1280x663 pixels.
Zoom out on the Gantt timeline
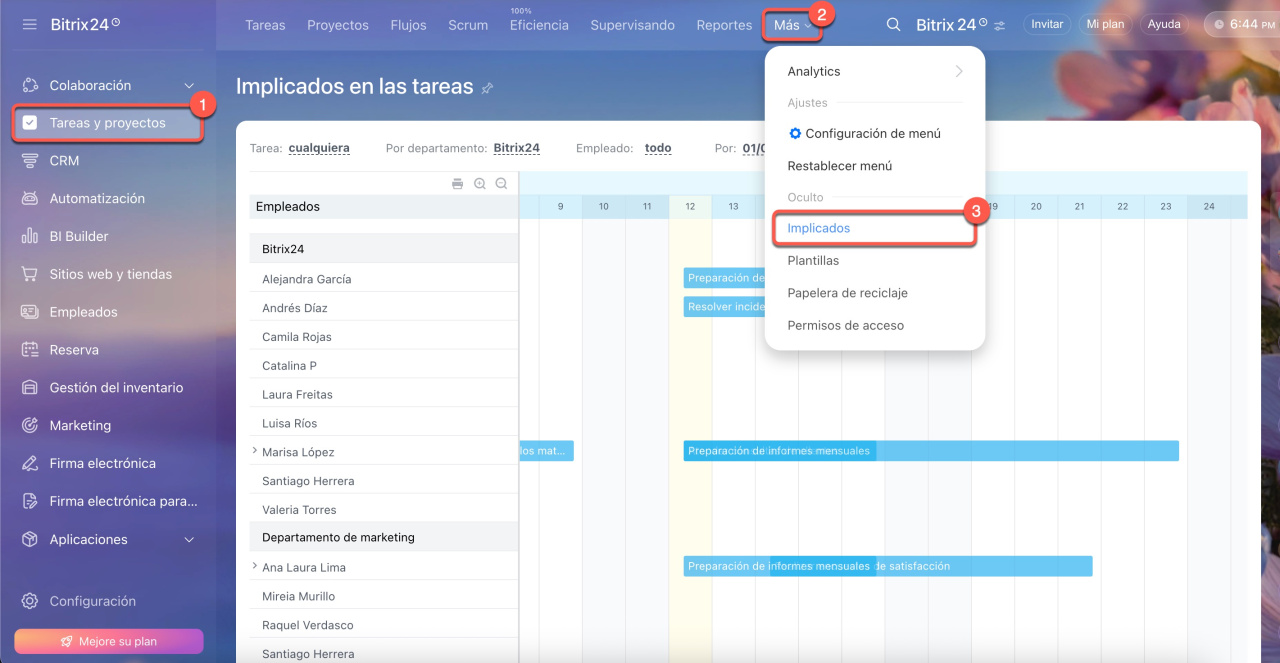[x=501, y=184]
